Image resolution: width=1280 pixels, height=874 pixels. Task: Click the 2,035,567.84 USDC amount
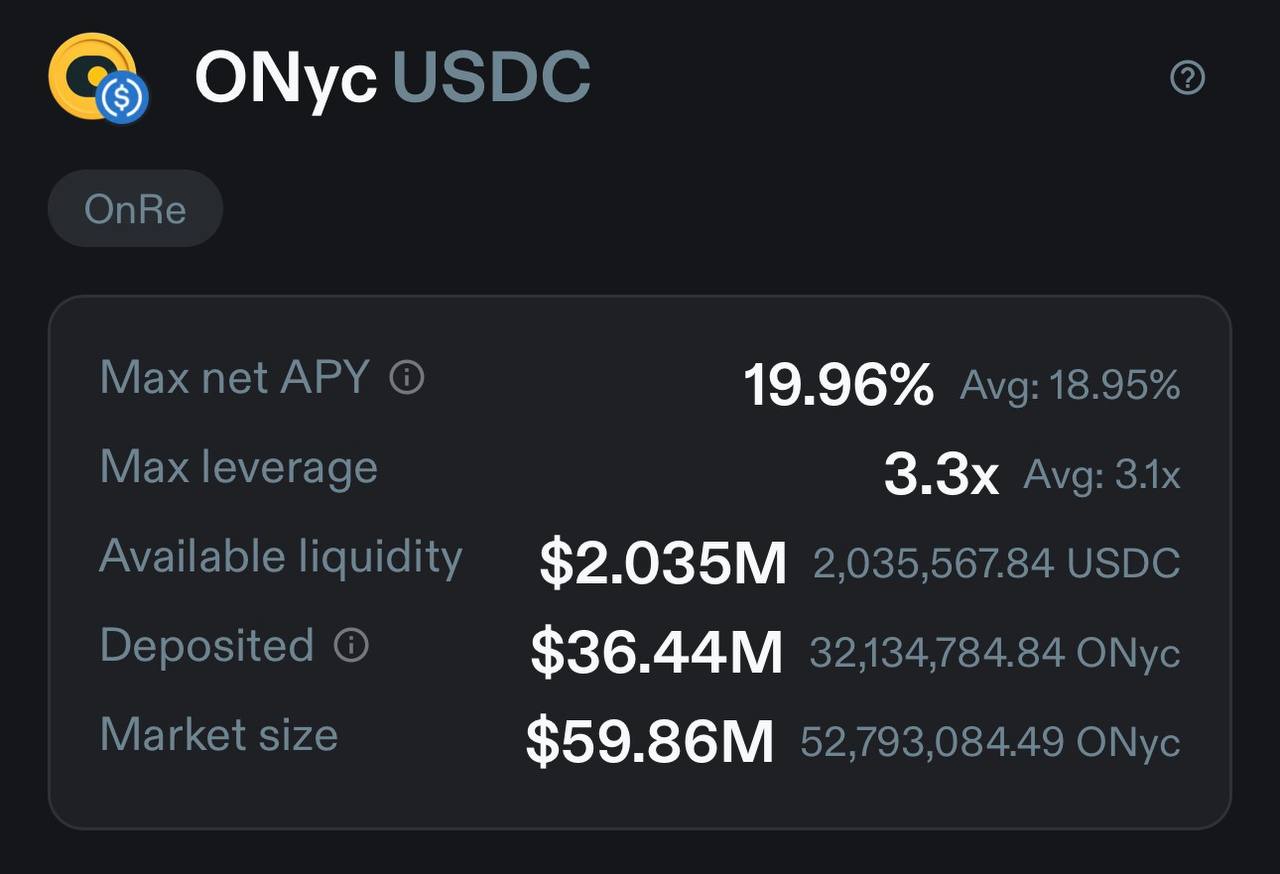(997, 564)
